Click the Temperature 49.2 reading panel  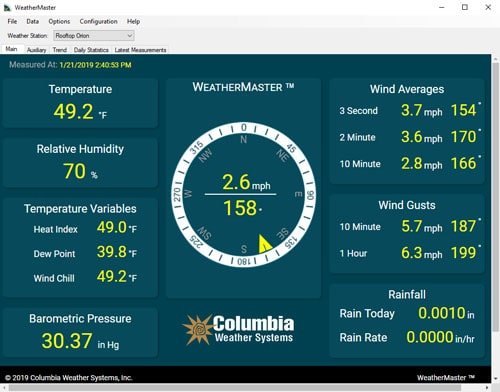(x=80, y=103)
